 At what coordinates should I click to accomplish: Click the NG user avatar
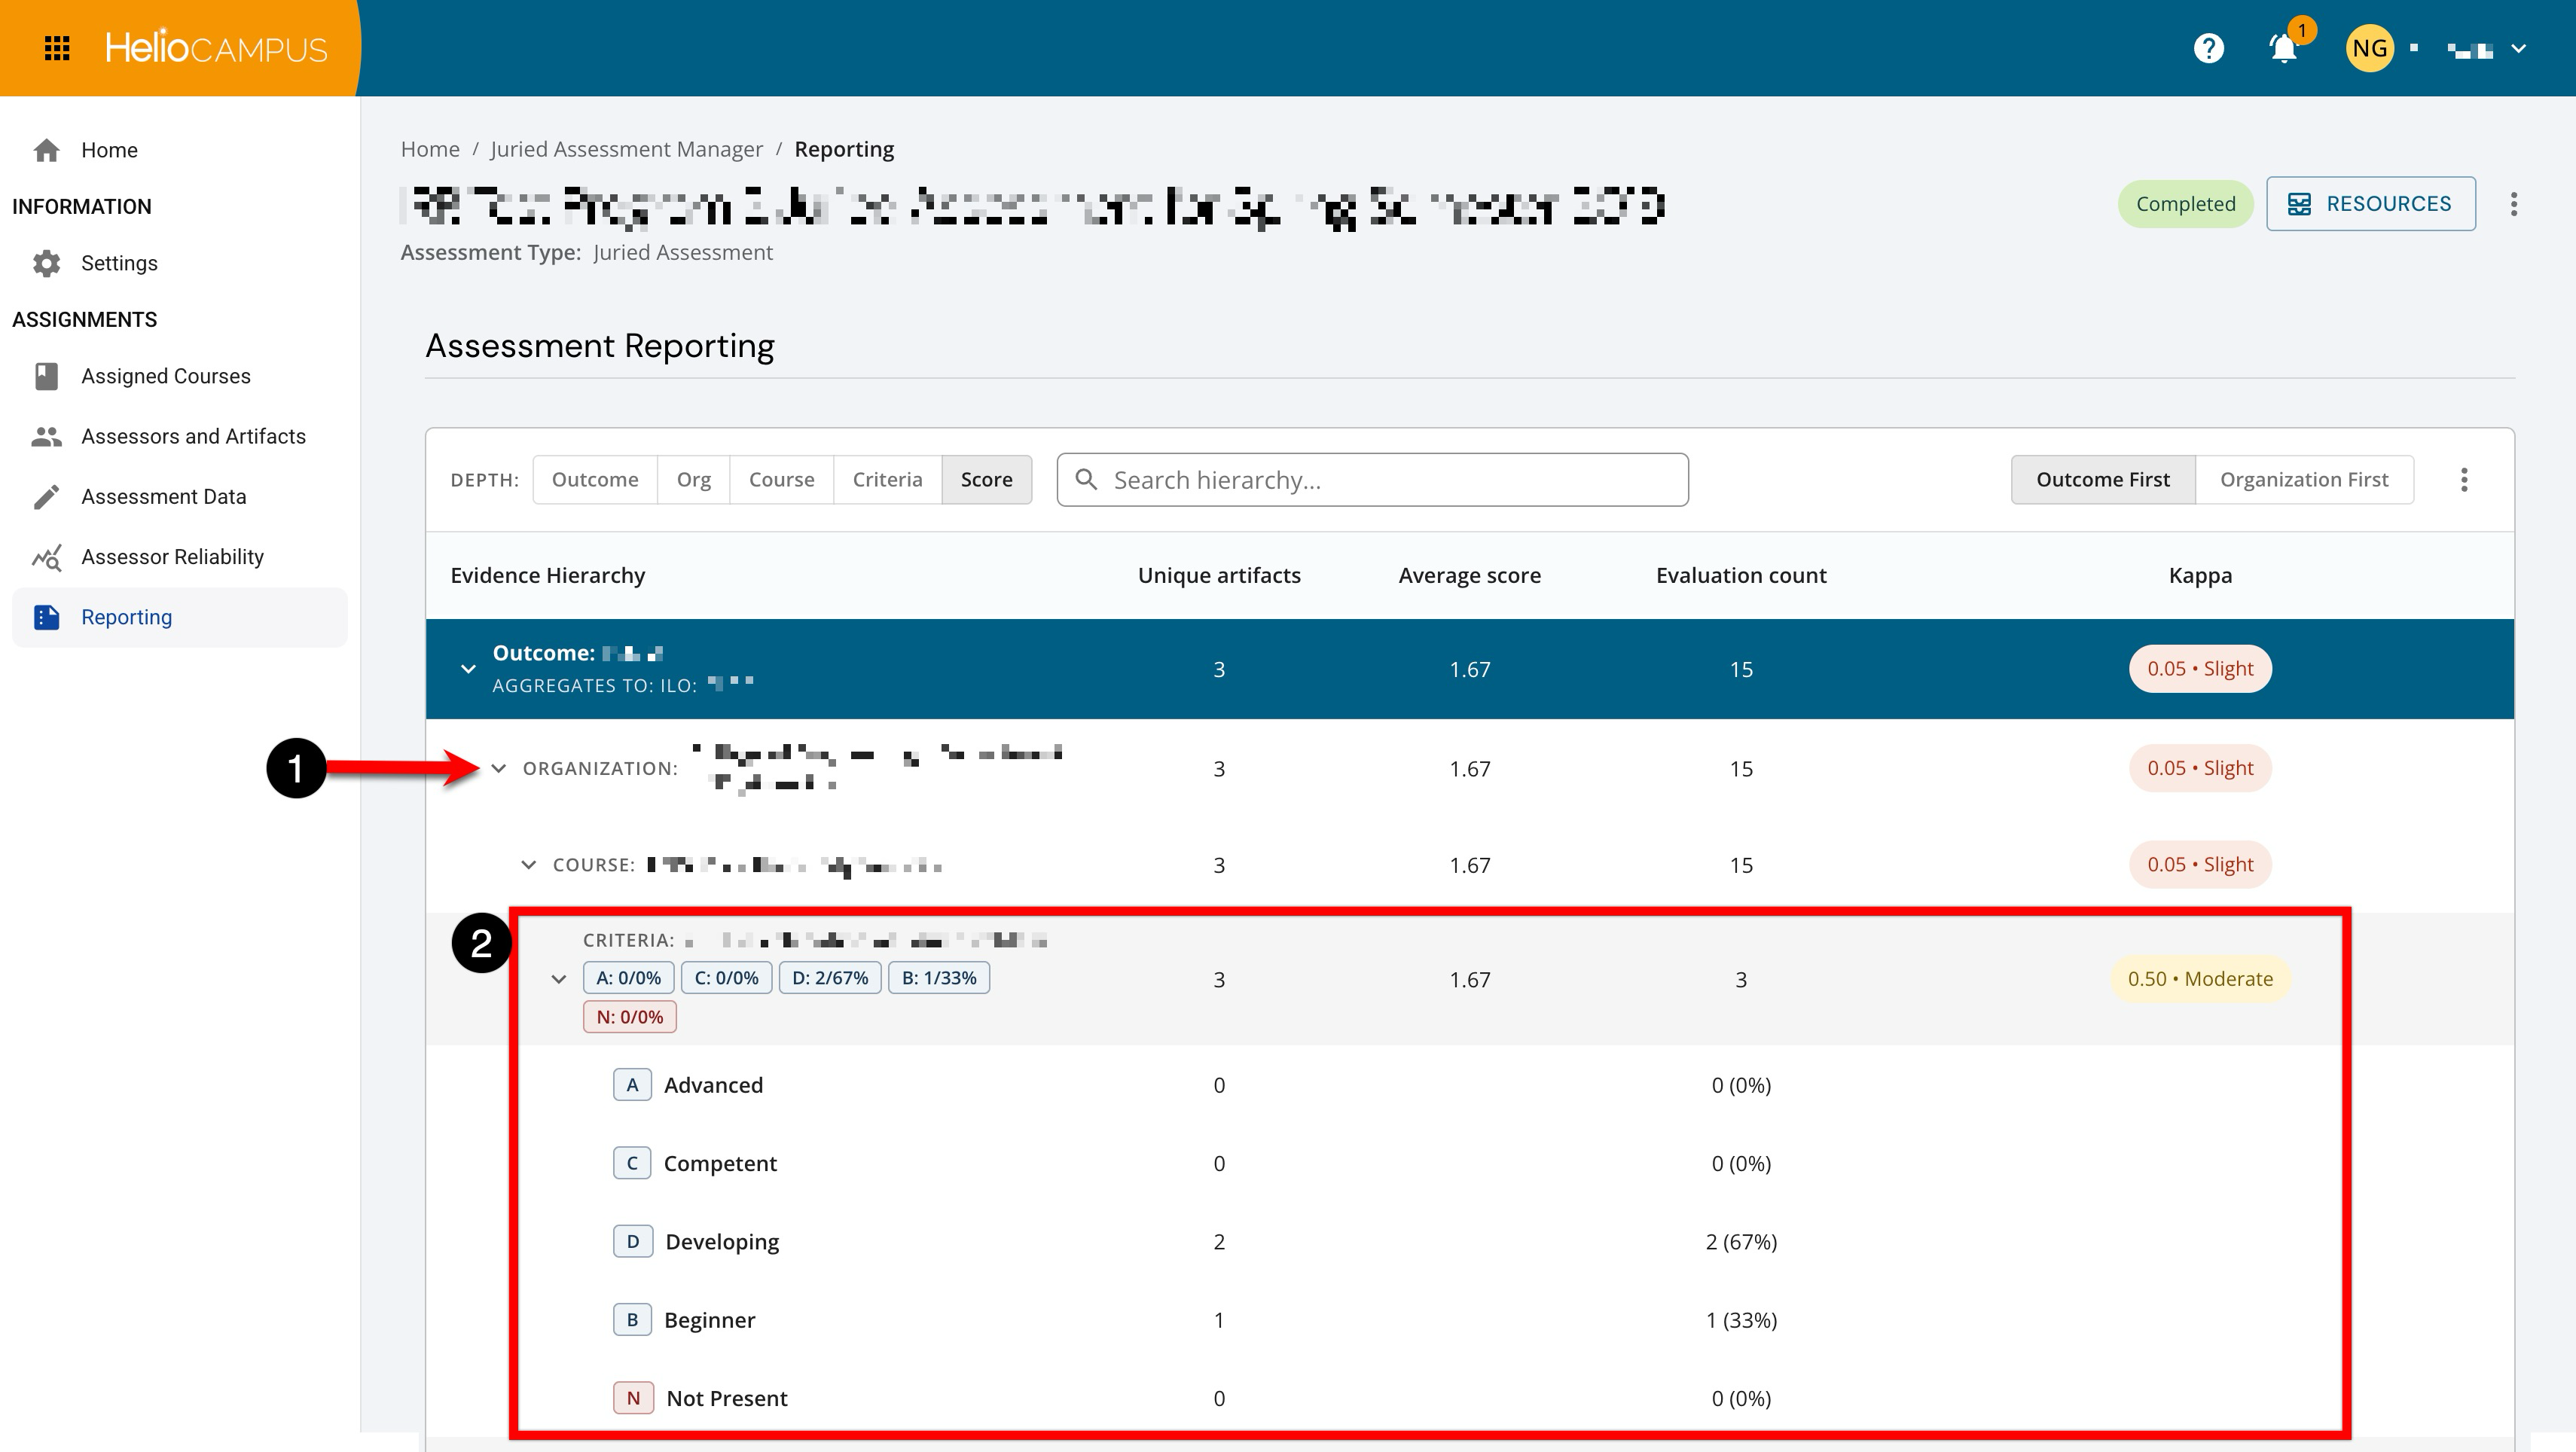(2369, 48)
